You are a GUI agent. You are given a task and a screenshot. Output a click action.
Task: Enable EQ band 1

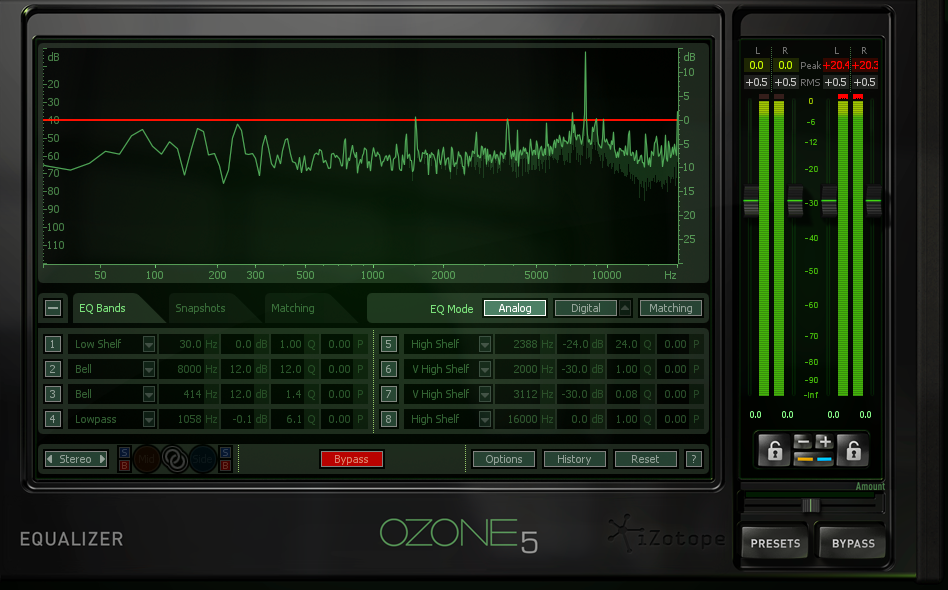point(53,344)
